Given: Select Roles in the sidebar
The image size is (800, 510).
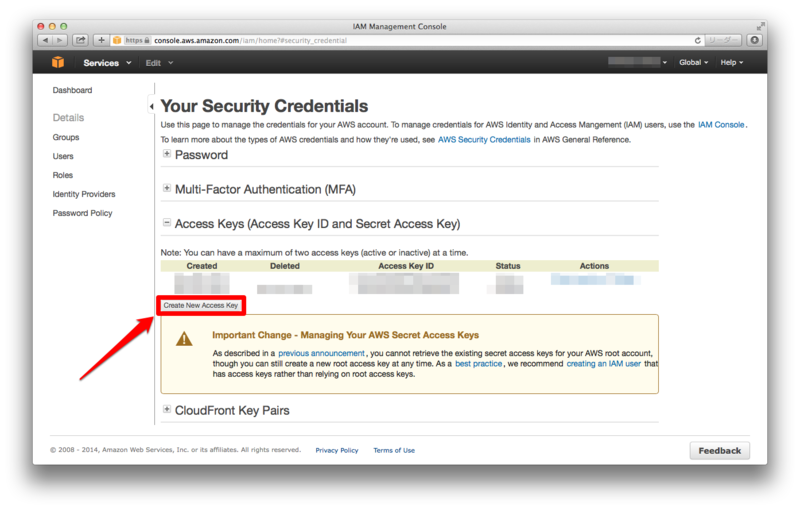Looking at the screenshot, I should [x=63, y=175].
